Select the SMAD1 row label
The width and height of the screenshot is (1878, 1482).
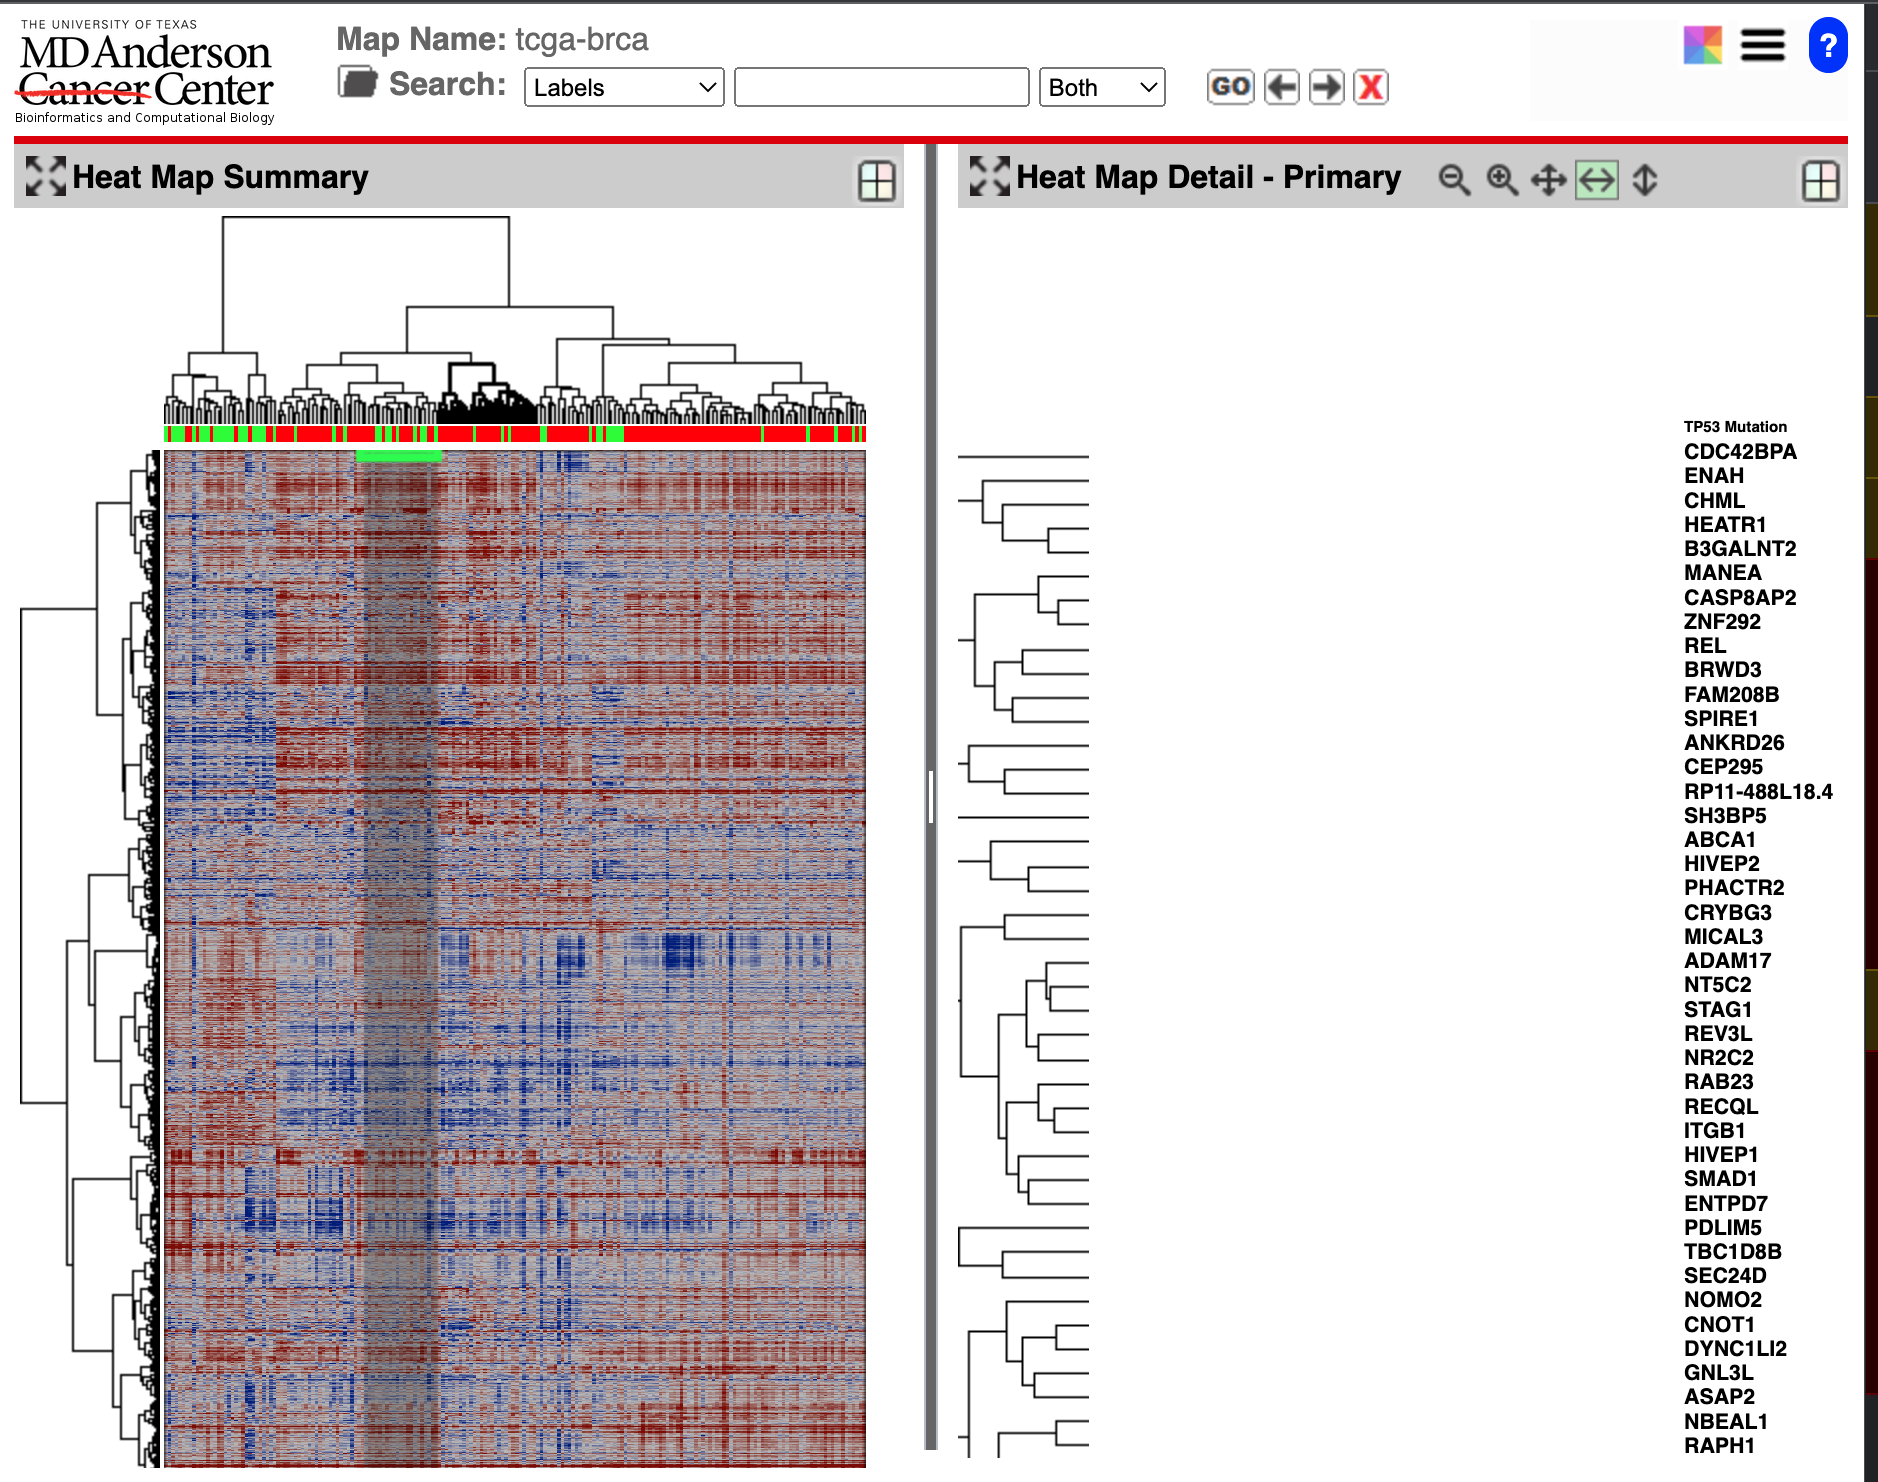pos(1720,1179)
